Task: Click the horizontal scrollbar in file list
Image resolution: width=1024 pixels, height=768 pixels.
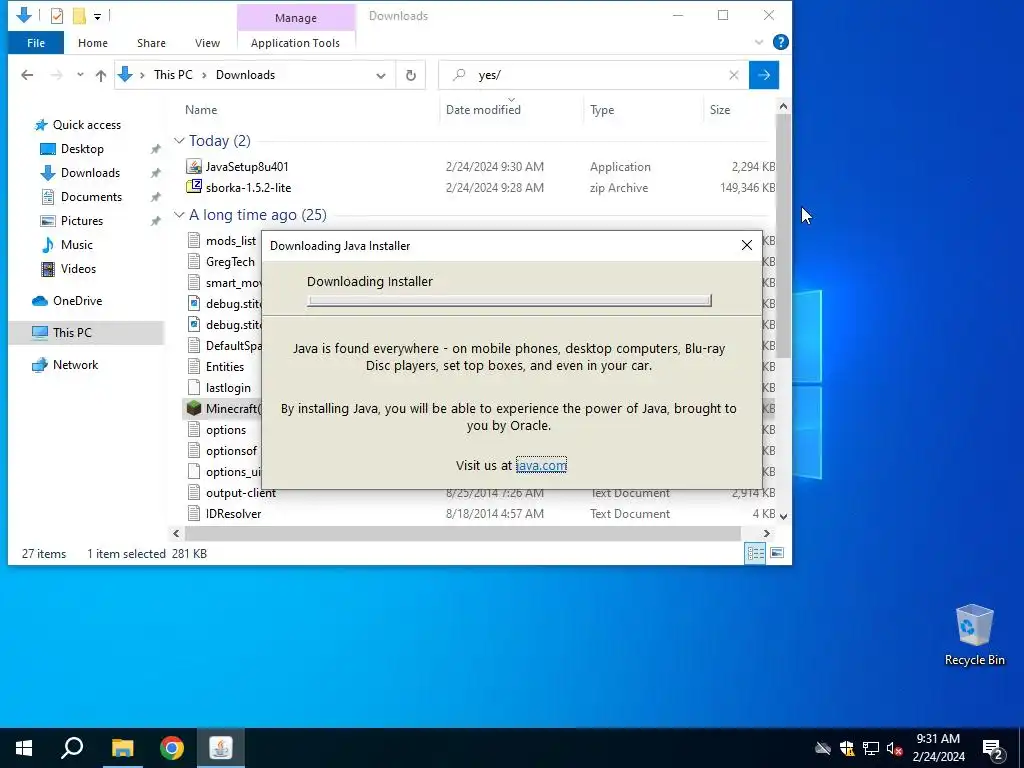Action: tap(462, 534)
